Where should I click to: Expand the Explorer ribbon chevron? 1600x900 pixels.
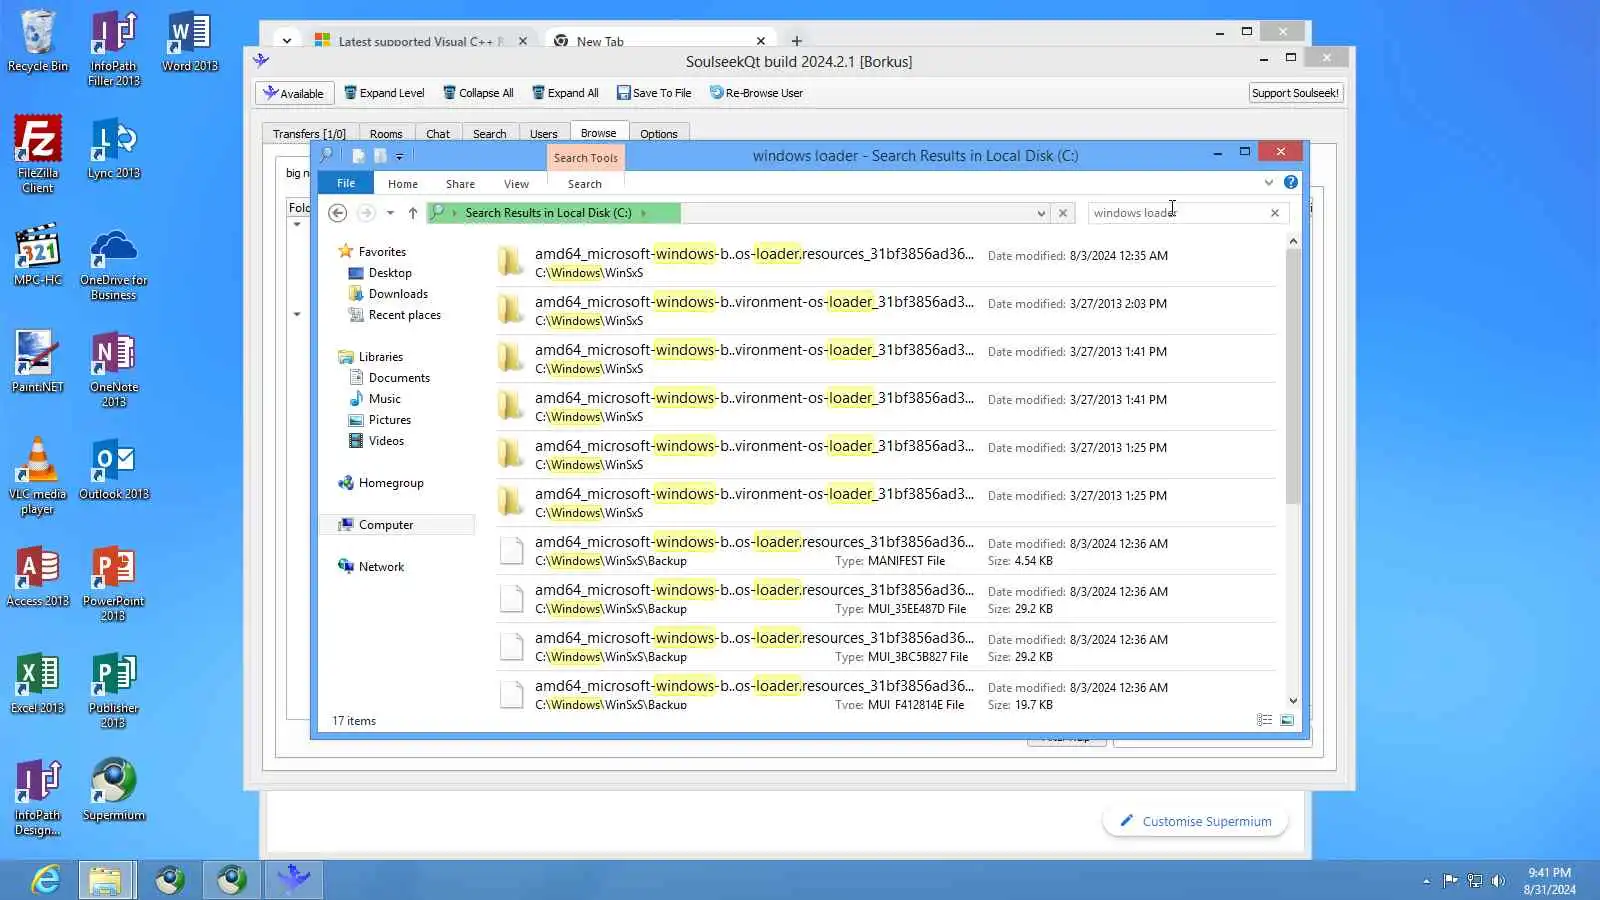click(1269, 182)
